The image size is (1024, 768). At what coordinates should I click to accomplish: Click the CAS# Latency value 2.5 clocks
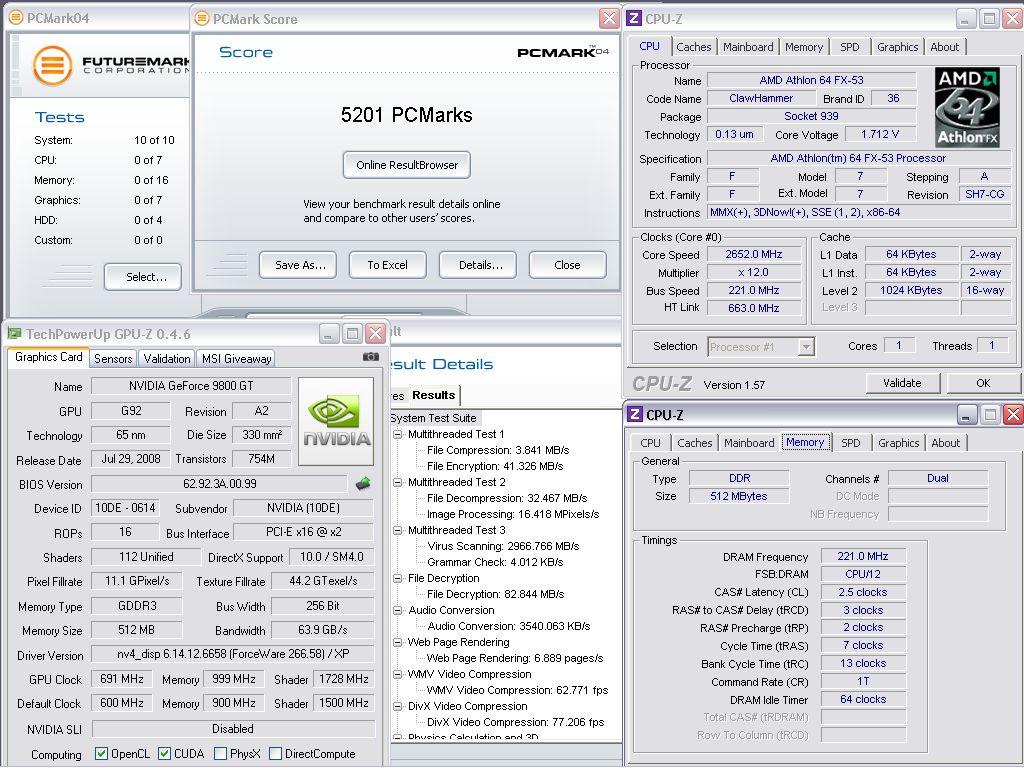click(x=863, y=592)
